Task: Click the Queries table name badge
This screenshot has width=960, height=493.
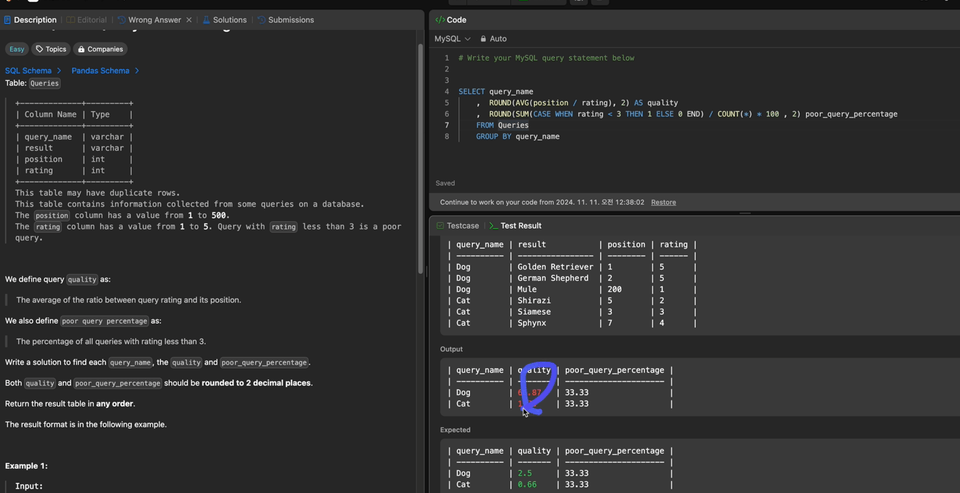Action: click(x=45, y=83)
